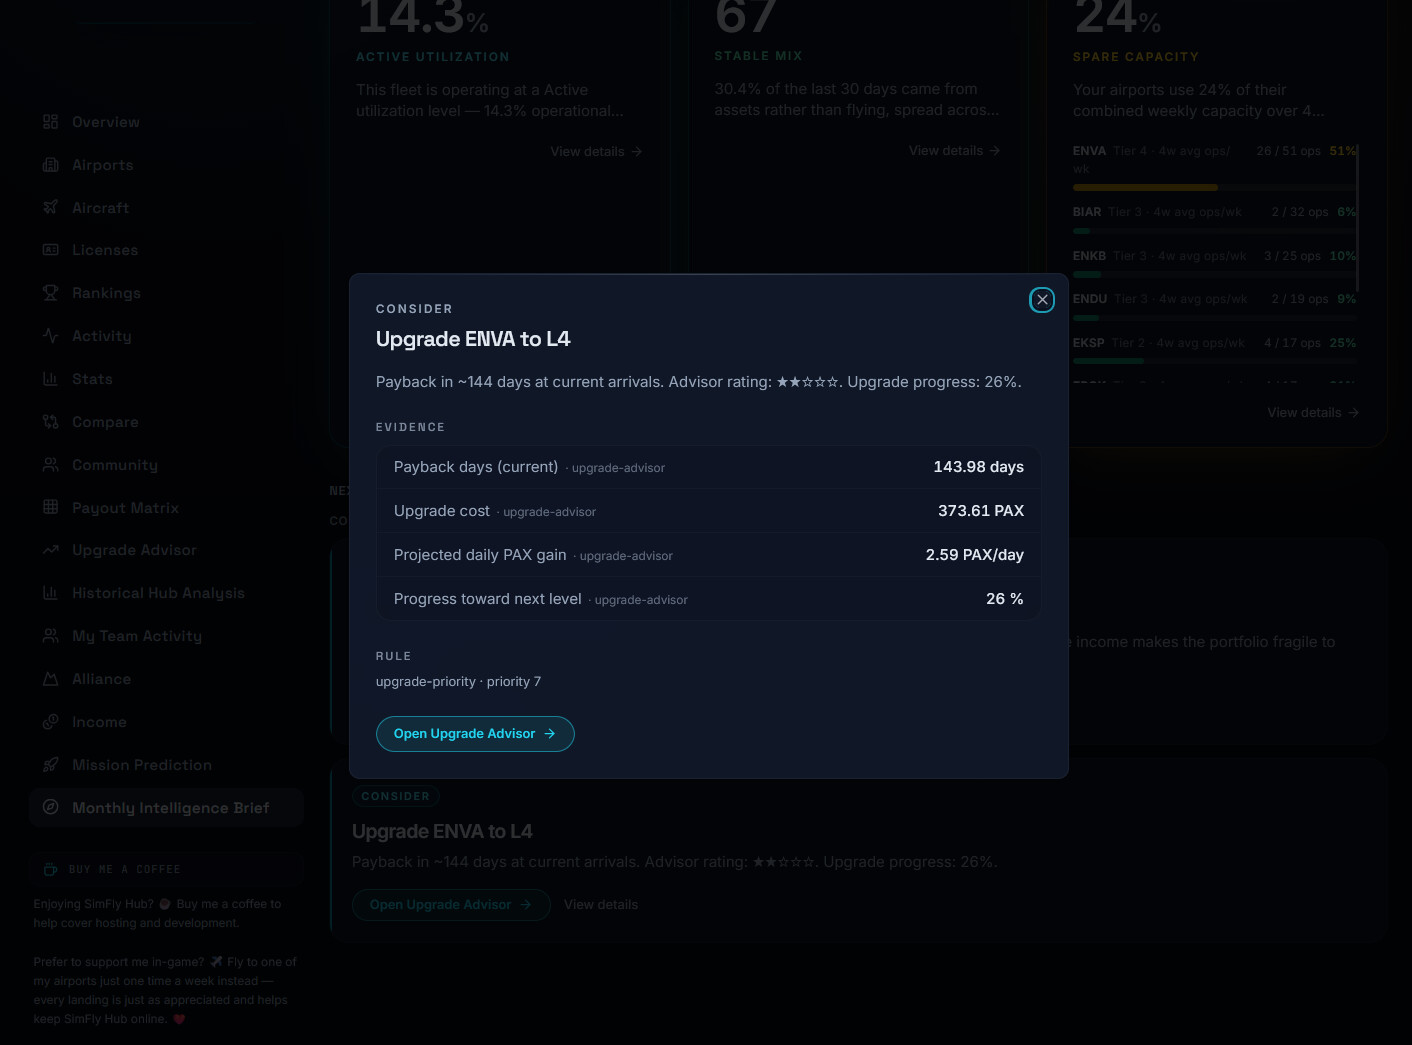The height and width of the screenshot is (1045, 1412).
Task: Select Historical Hub Analysis
Action: [166, 593]
